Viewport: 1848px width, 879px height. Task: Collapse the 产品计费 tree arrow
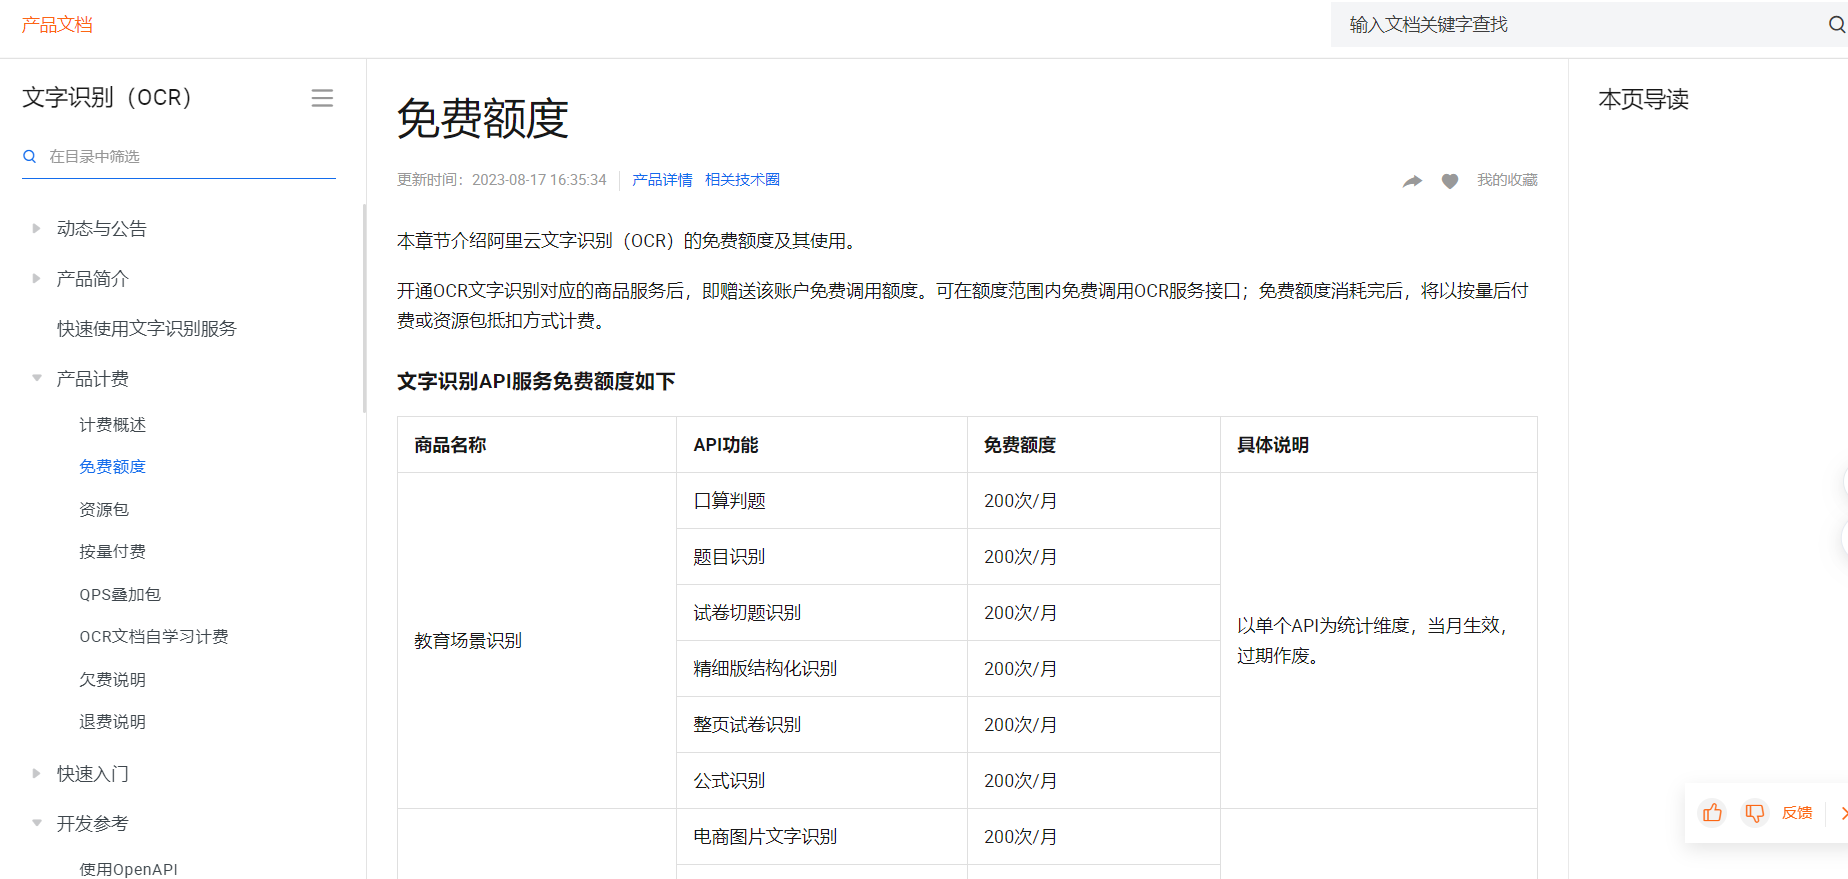pos(36,378)
